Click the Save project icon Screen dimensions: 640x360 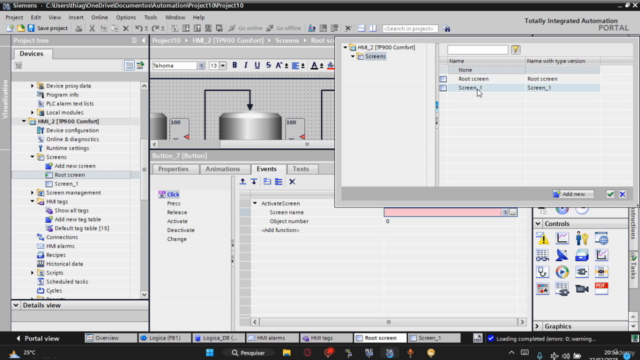pyautogui.click(x=31, y=28)
